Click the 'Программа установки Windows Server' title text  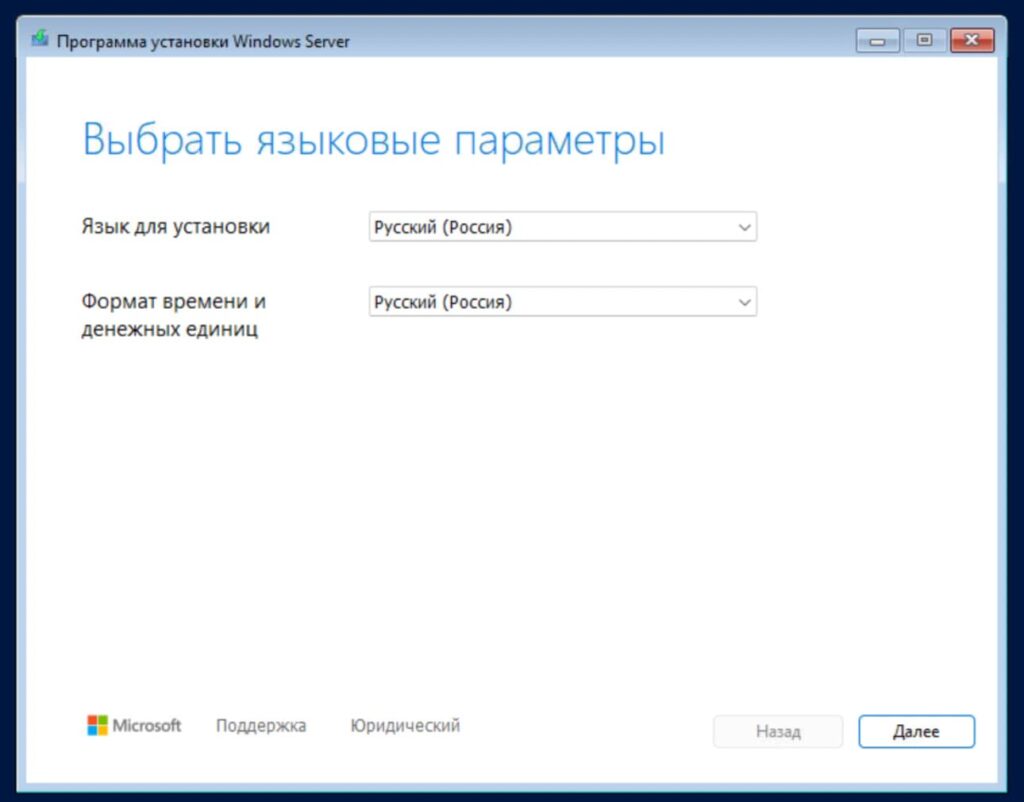pyautogui.click(x=203, y=42)
